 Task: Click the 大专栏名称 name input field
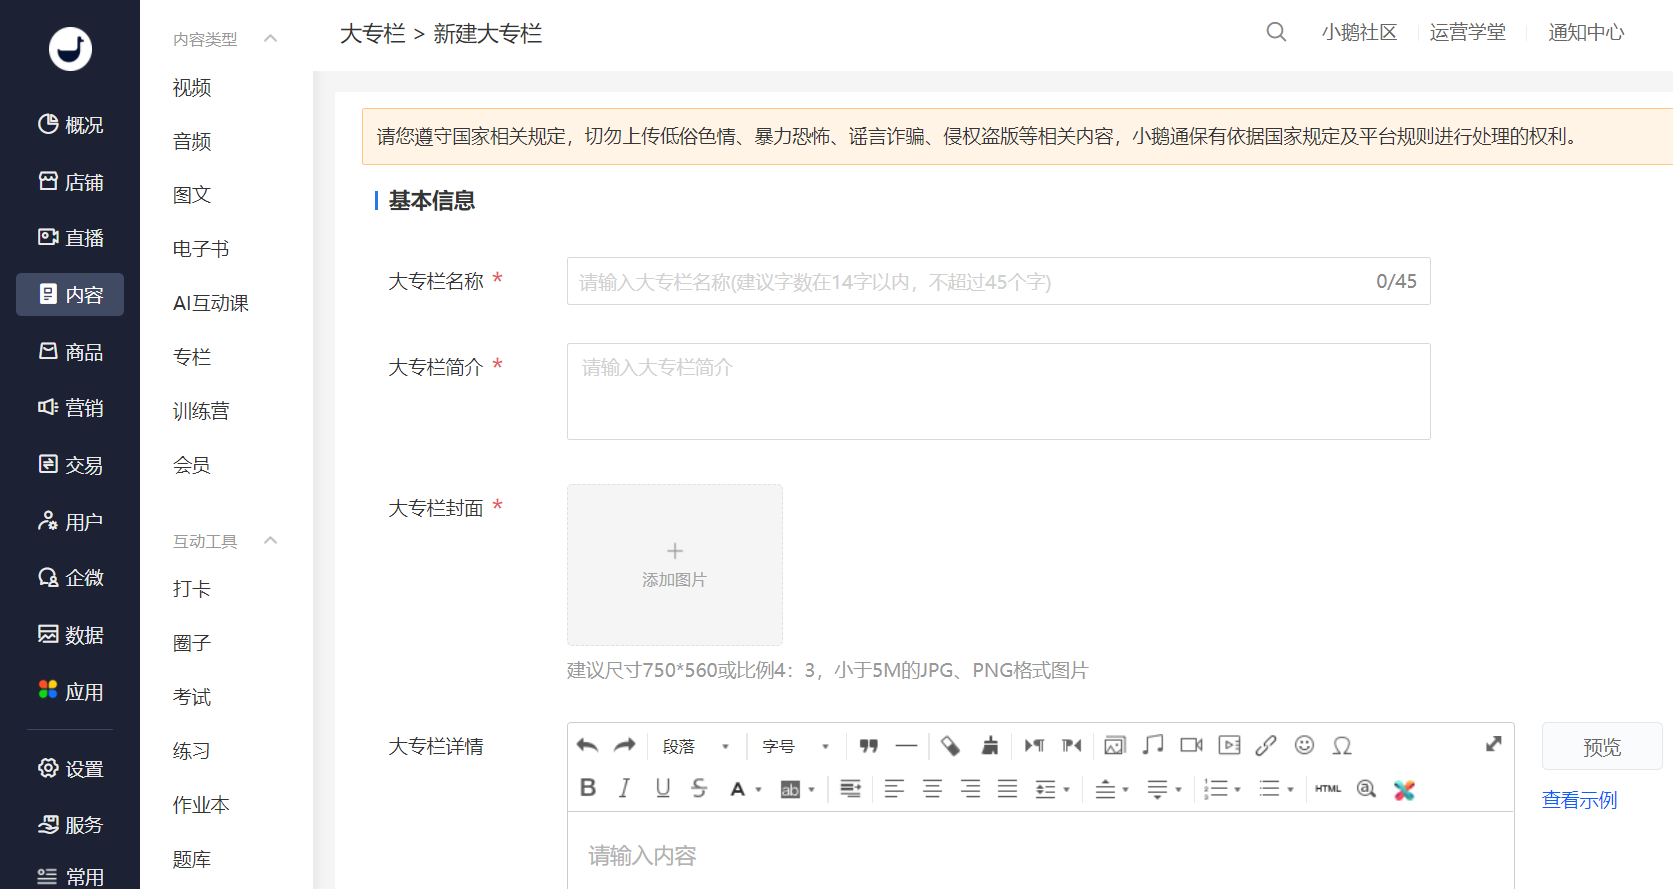(x=970, y=282)
